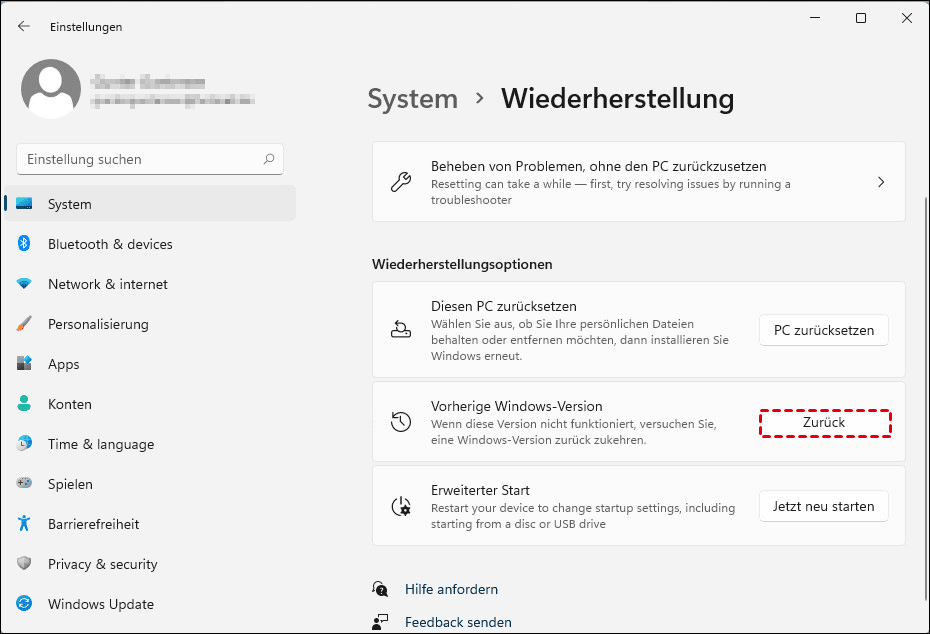Click System in the breadcrumb
930x634 pixels.
pos(413,98)
